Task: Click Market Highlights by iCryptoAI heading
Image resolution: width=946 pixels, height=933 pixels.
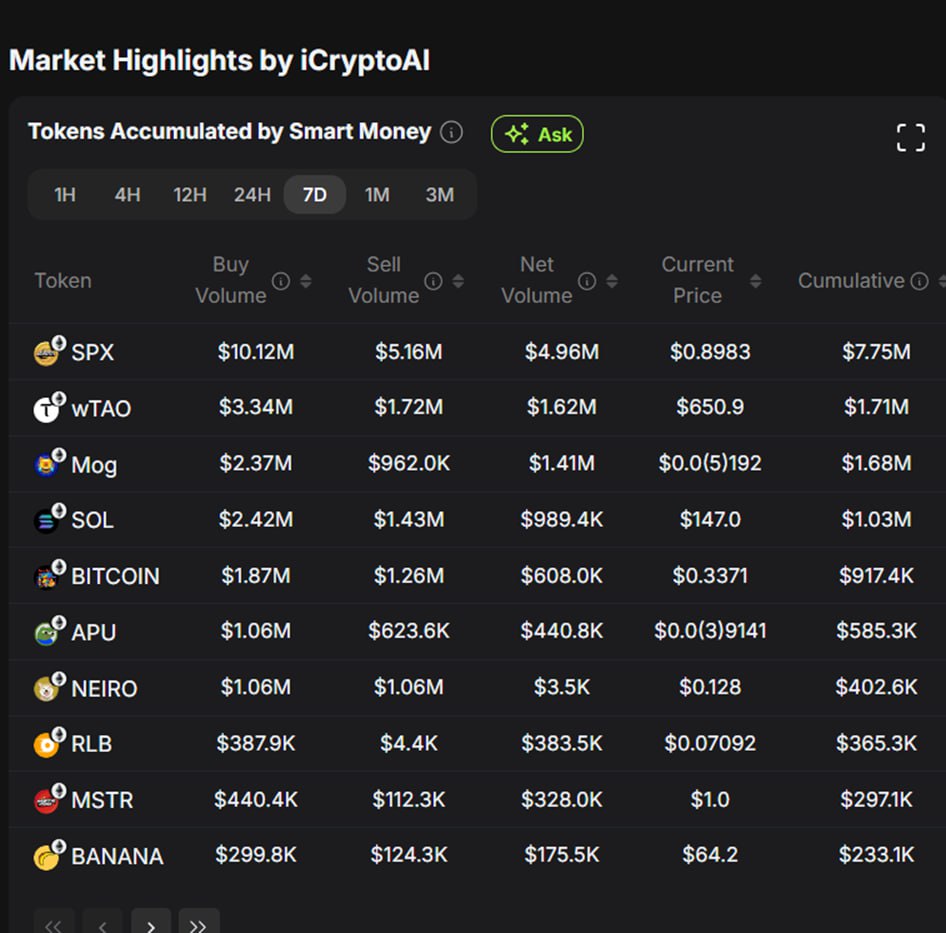Action: [220, 60]
